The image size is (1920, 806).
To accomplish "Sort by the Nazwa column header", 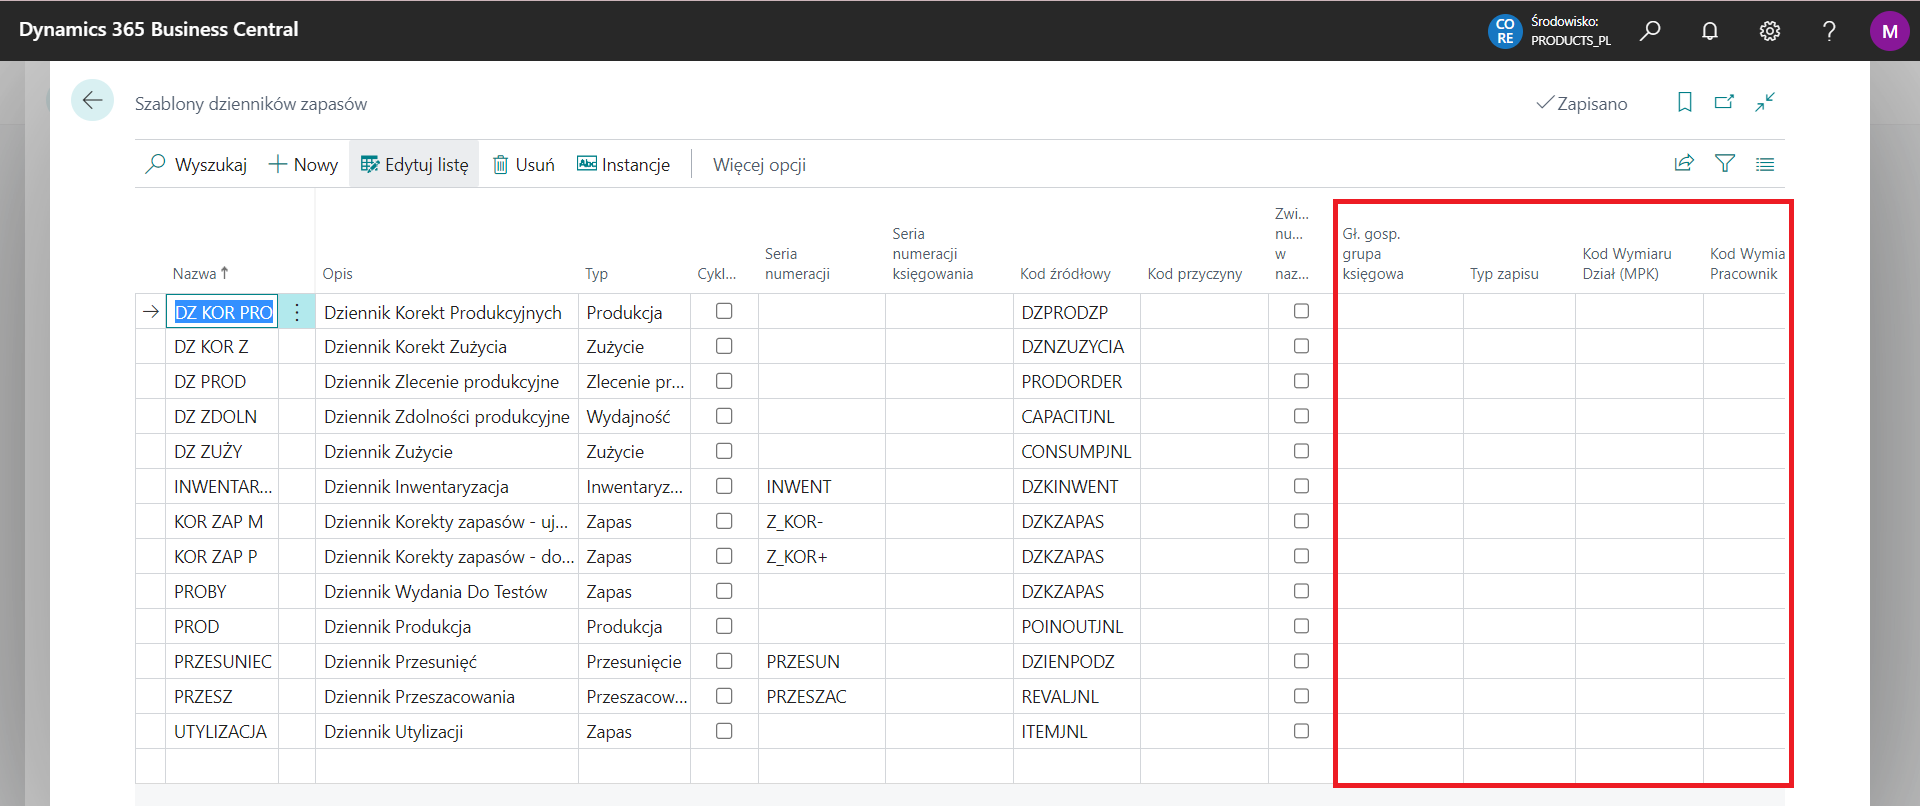I will tap(195, 273).
